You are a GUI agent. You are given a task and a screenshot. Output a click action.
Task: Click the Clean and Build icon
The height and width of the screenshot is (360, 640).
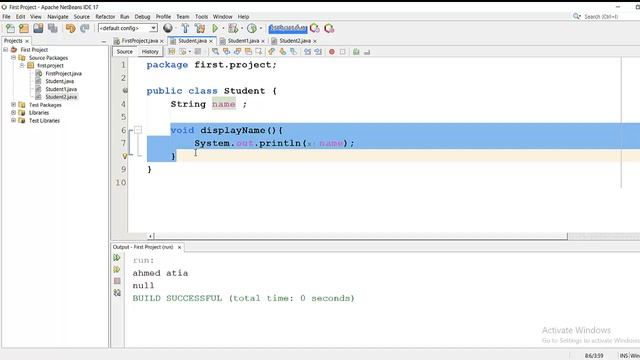point(200,28)
